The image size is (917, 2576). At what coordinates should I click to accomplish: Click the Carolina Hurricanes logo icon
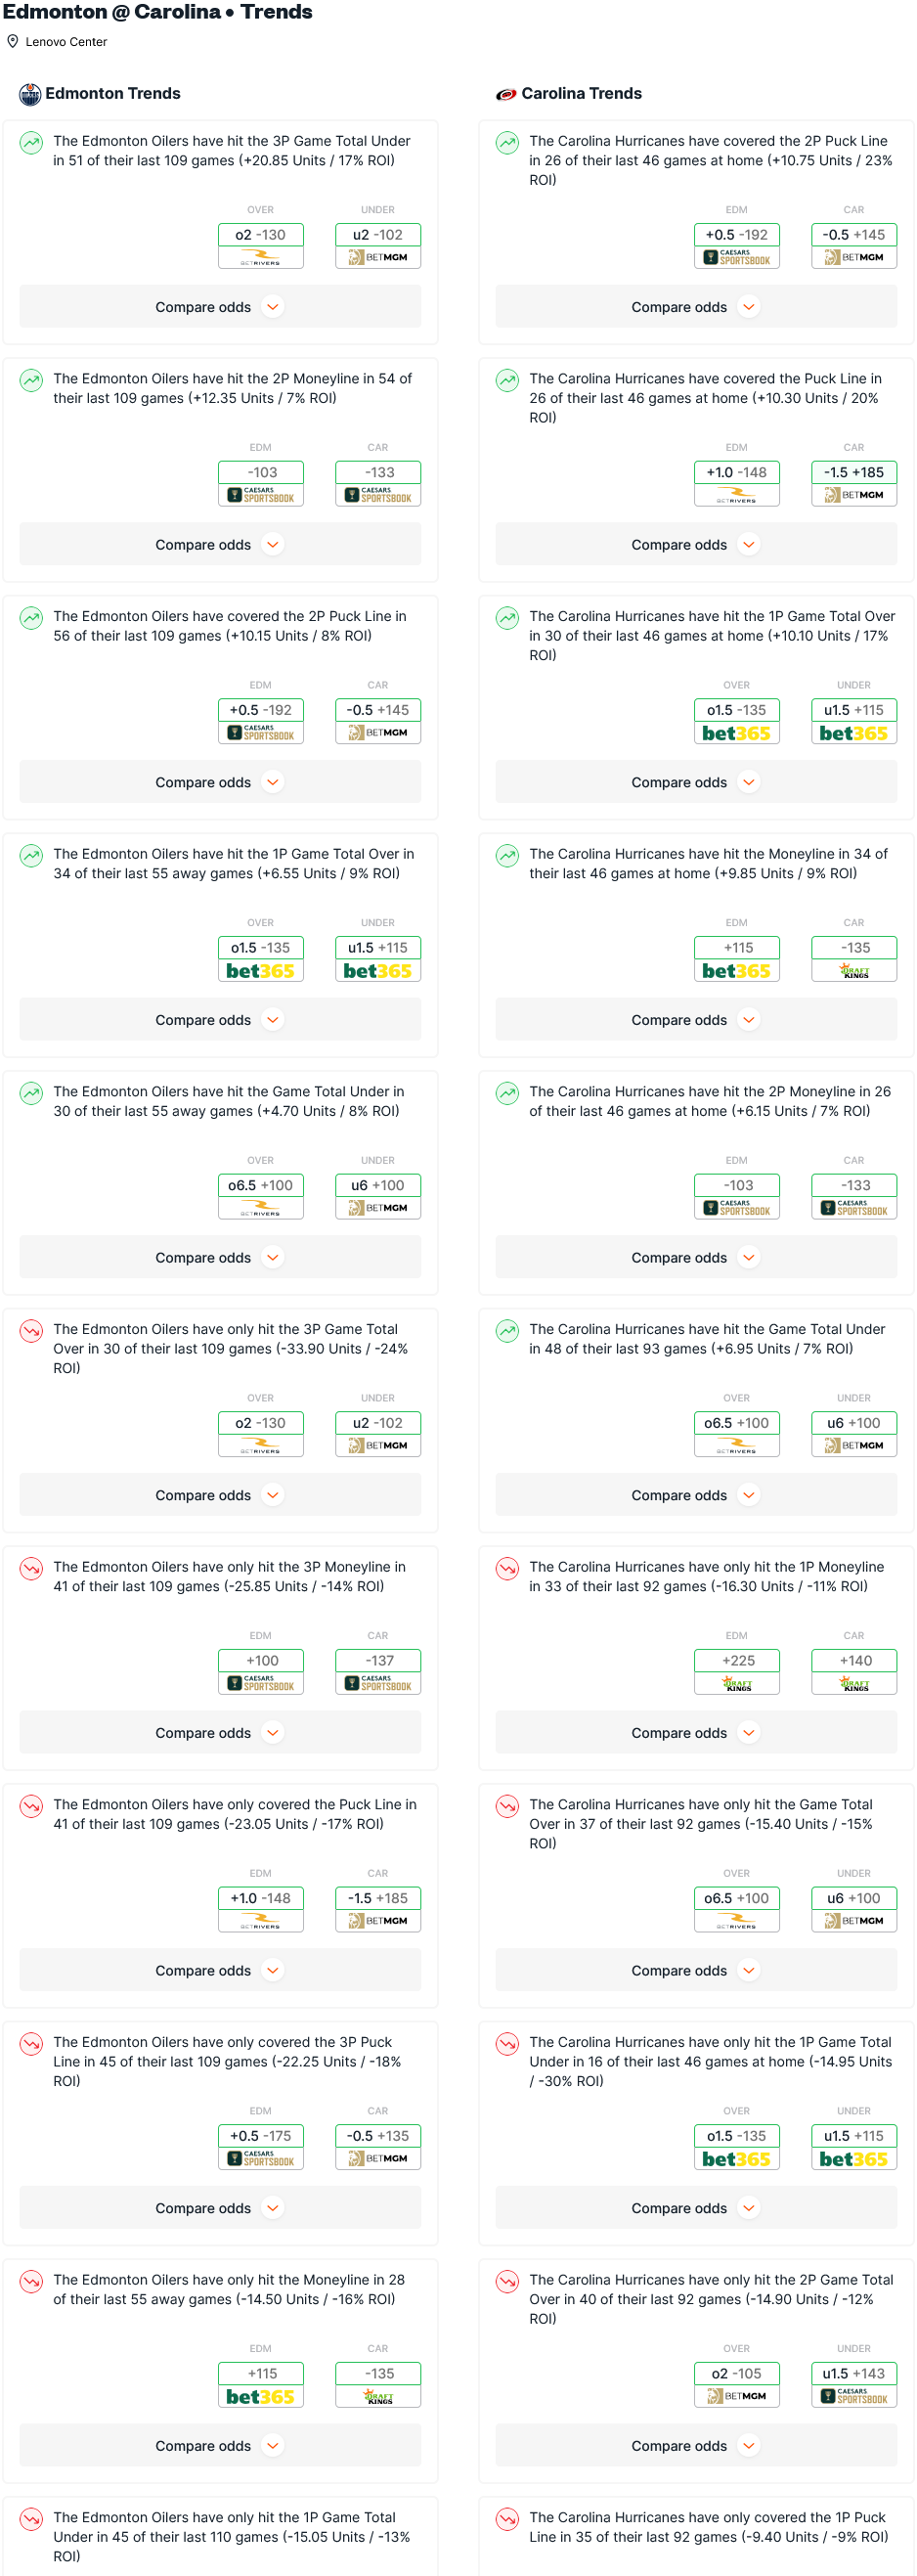(506, 94)
